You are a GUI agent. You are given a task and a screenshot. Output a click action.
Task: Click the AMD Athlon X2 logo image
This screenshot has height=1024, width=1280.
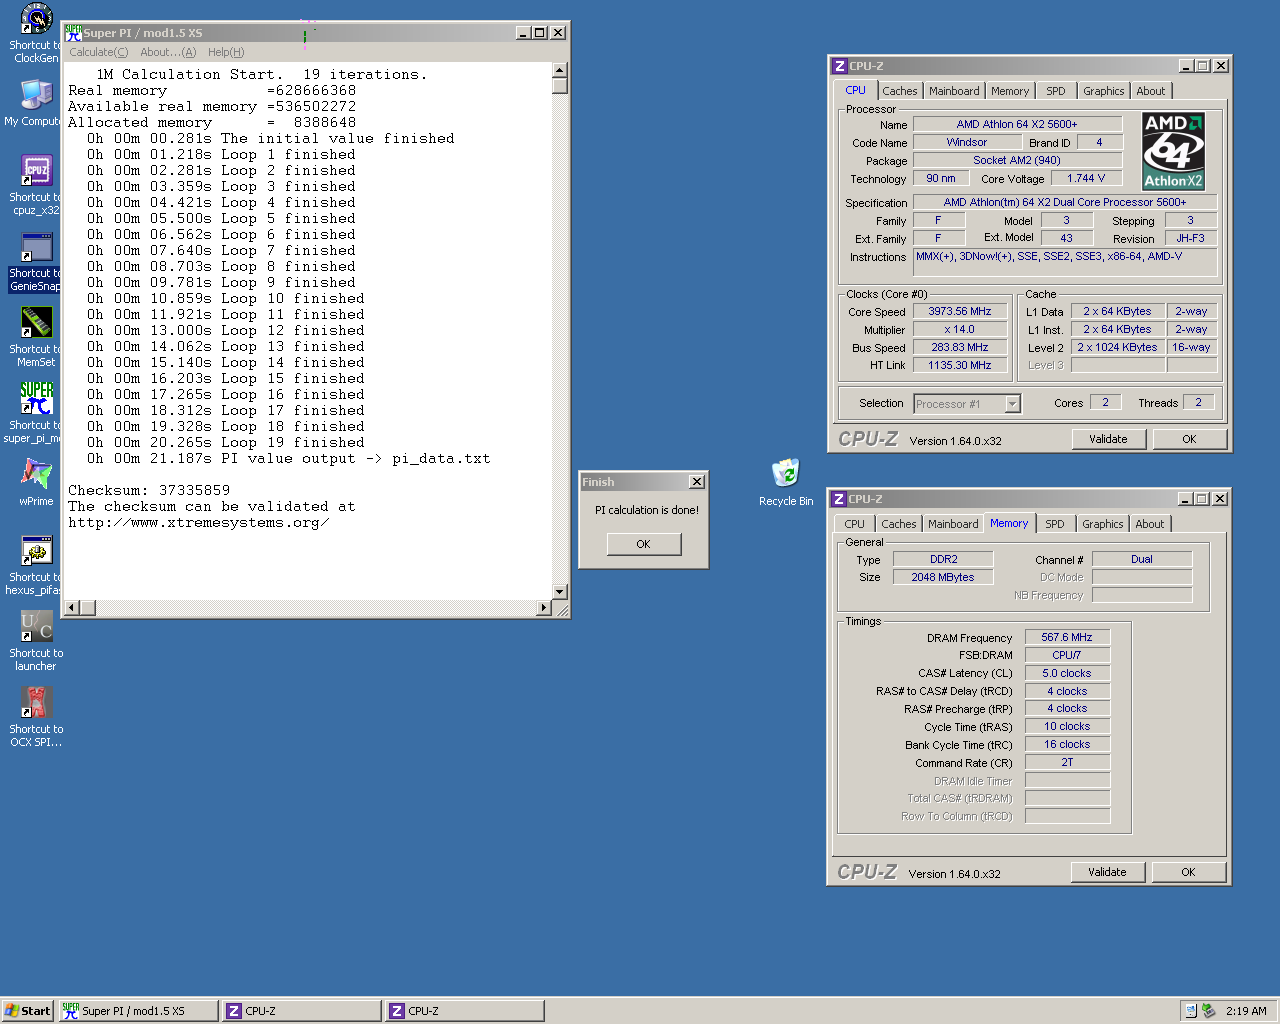[1173, 150]
